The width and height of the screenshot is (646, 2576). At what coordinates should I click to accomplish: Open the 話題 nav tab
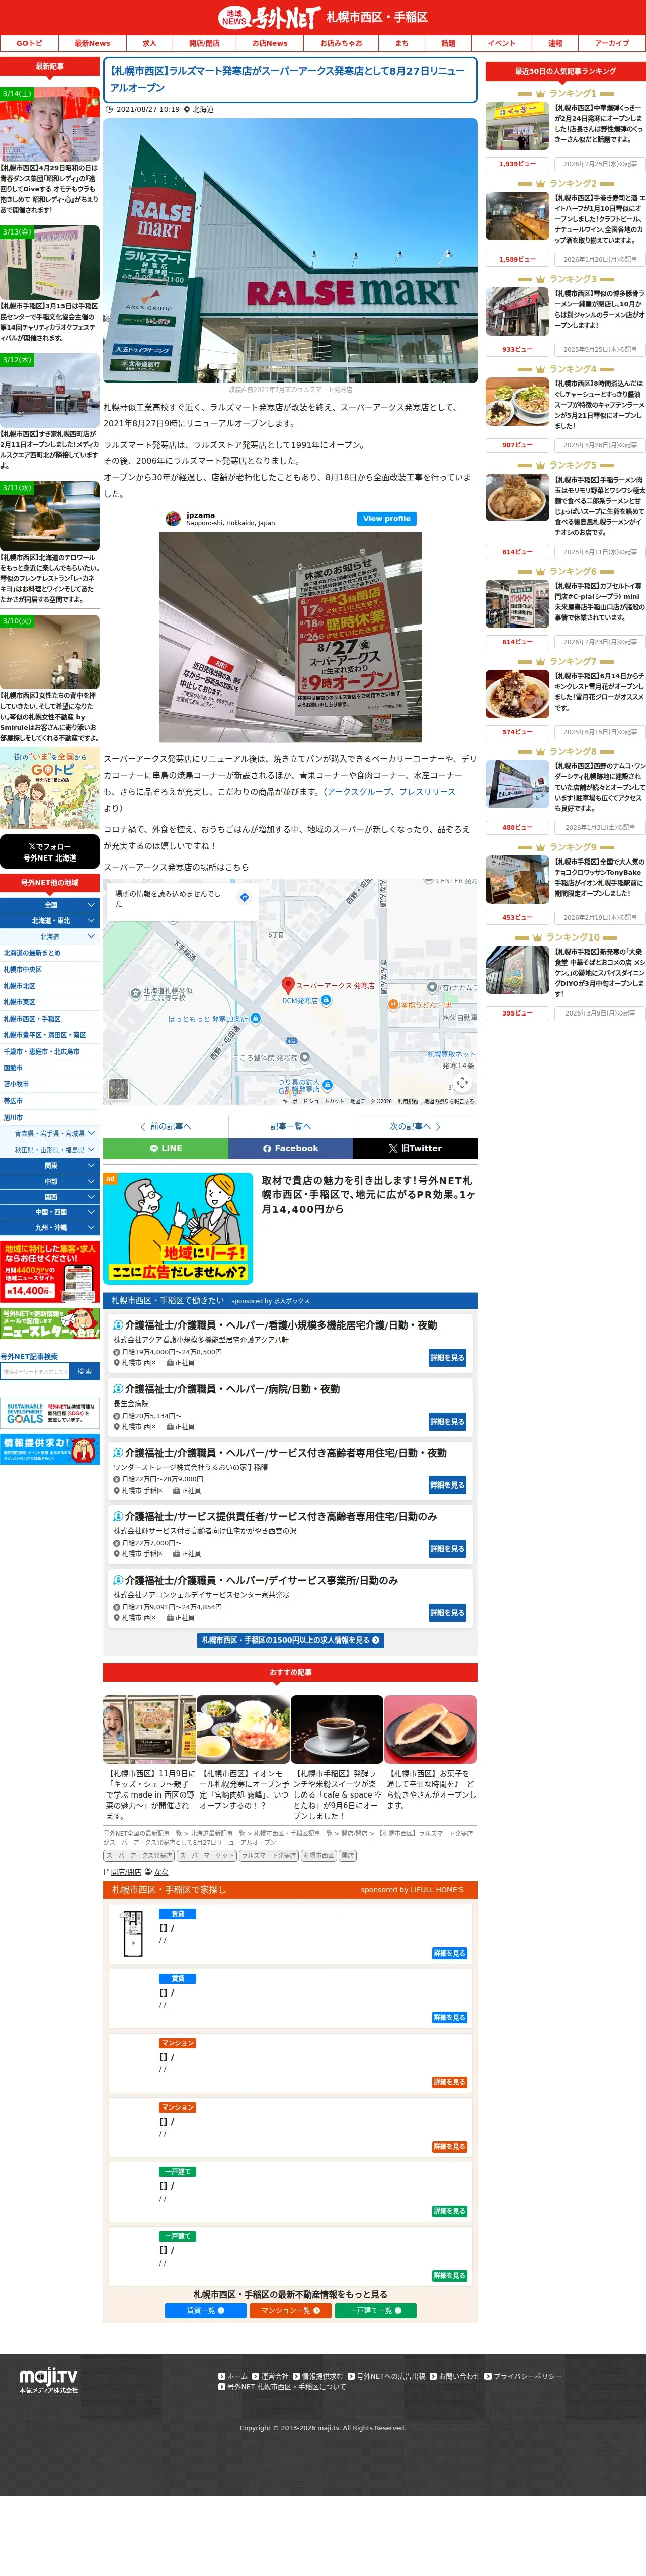pos(448,43)
